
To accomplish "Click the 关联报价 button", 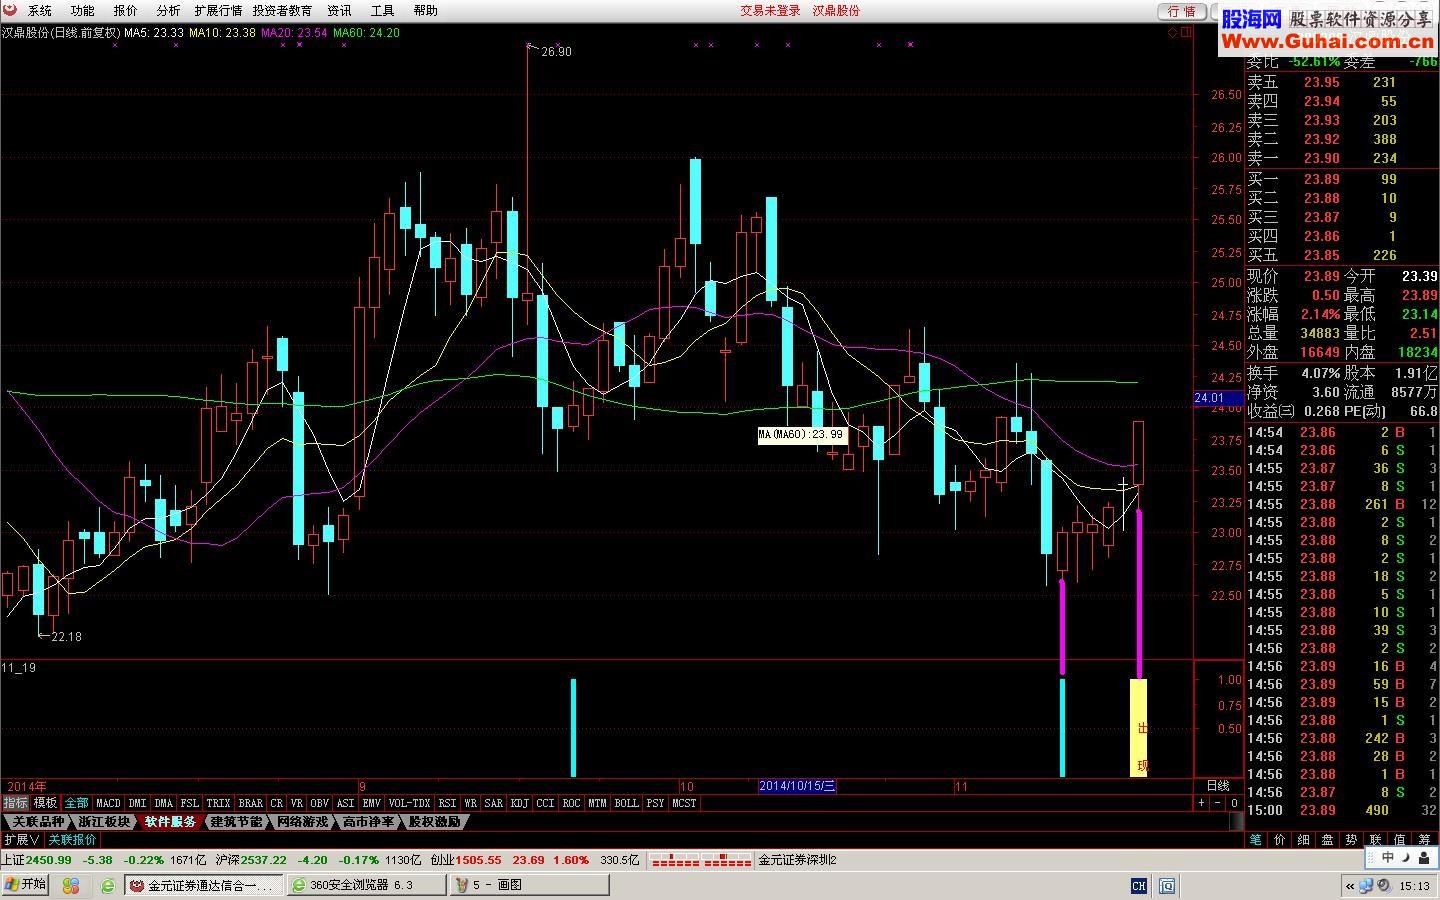I will 72,839.
